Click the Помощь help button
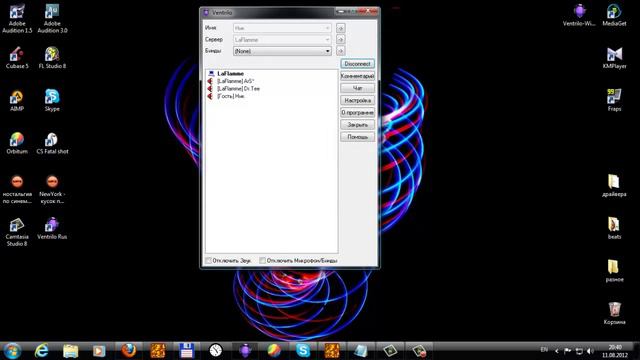This screenshot has width=640, height=360. (x=358, y=137)
